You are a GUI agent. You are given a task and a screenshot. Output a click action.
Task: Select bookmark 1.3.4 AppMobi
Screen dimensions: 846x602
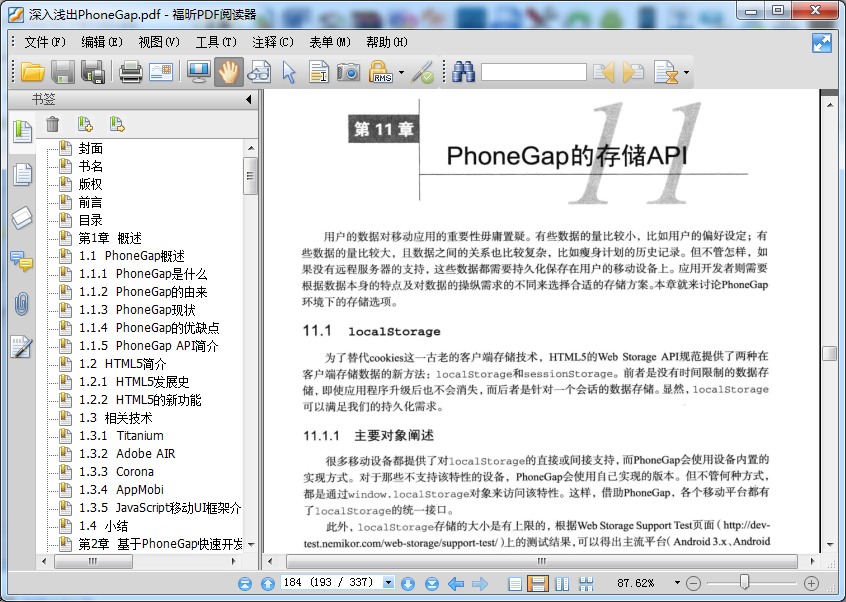click(x=121, y=490)
